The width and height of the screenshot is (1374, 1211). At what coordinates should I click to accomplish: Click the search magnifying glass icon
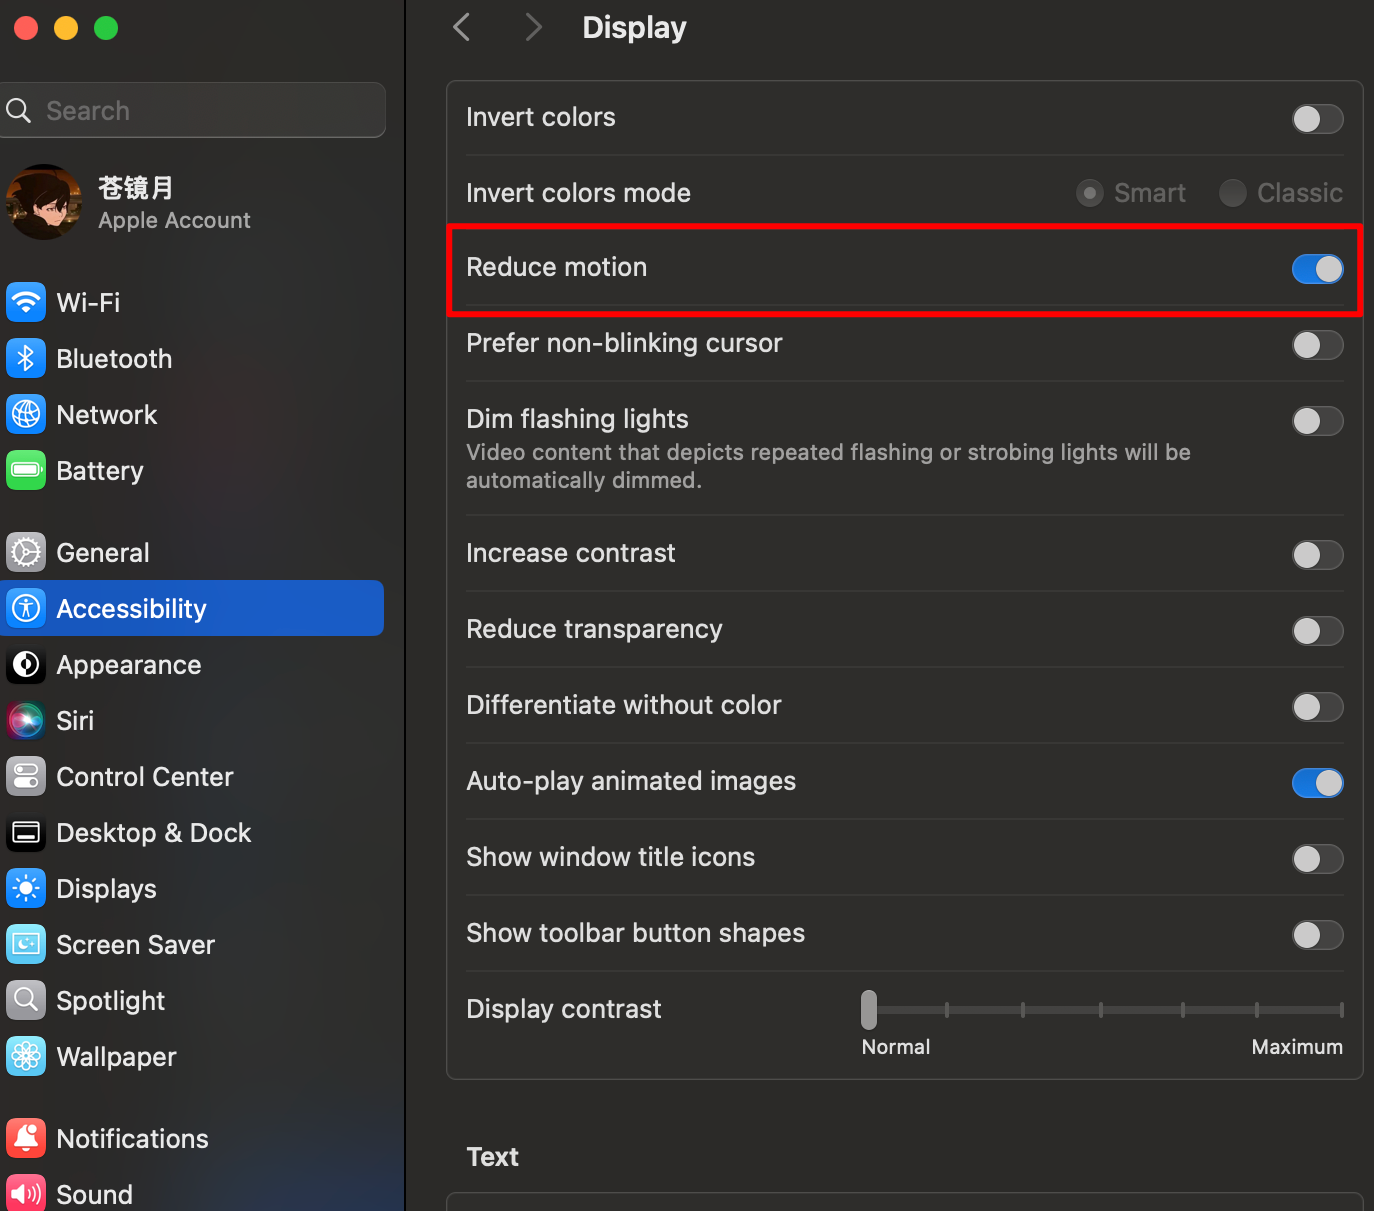click(19, 110)
